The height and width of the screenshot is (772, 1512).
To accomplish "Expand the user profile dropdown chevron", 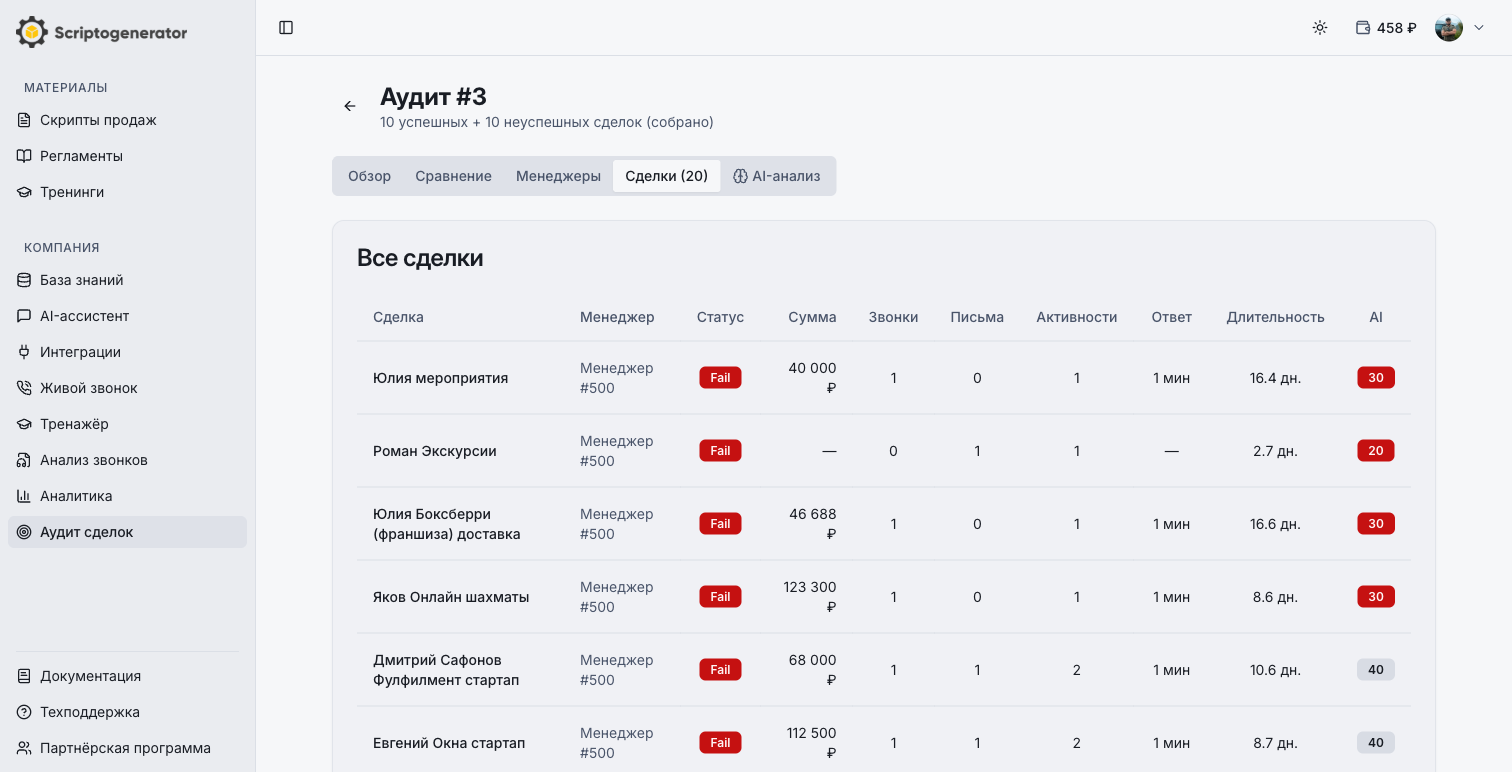I will [x=1479, y=28].
